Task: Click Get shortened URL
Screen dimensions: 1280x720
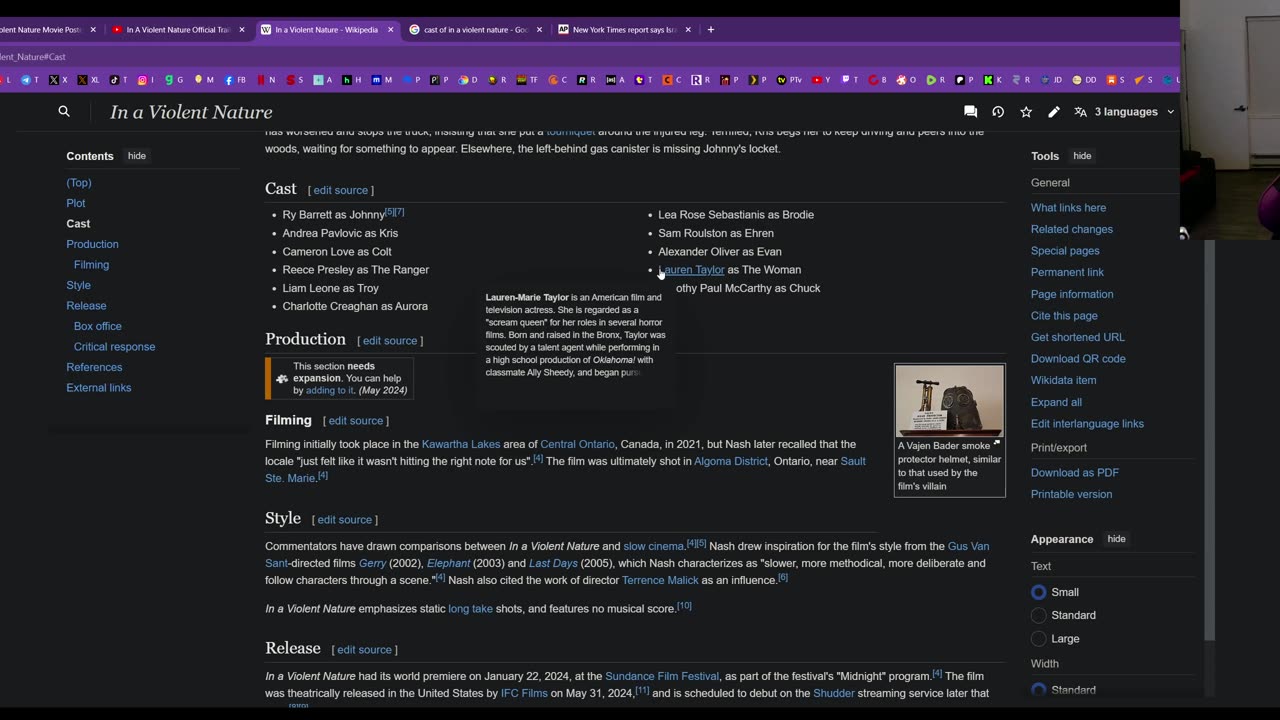Action: [1078, 337]
